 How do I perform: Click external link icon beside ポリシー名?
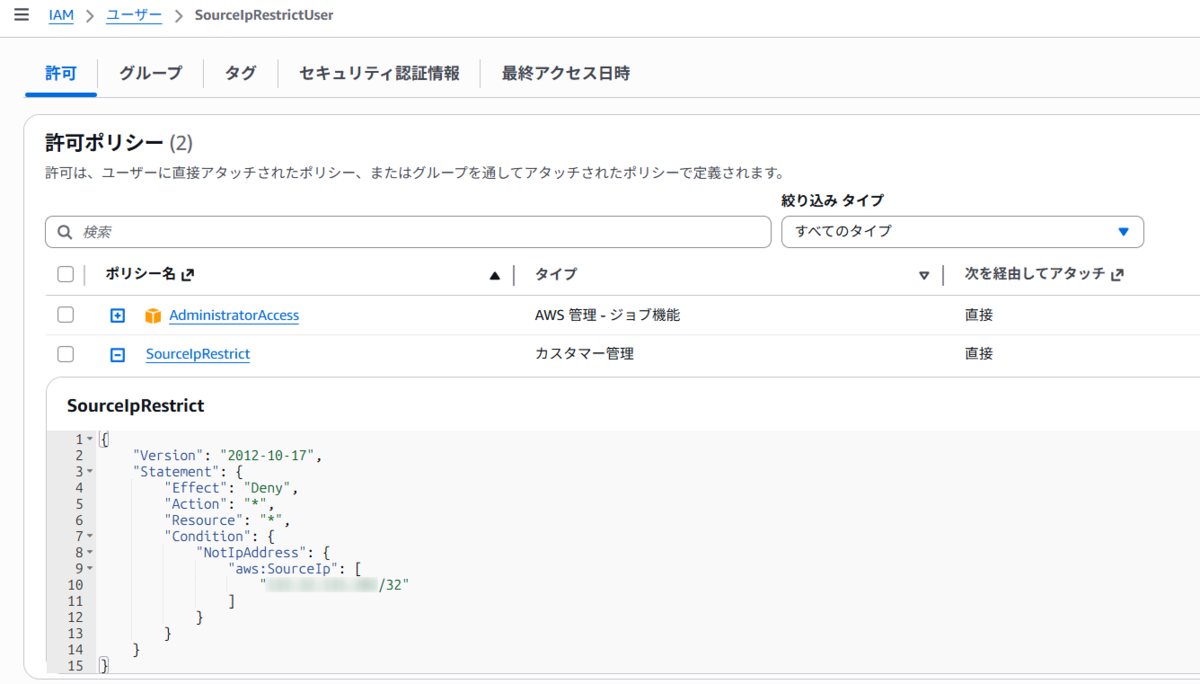187,274
